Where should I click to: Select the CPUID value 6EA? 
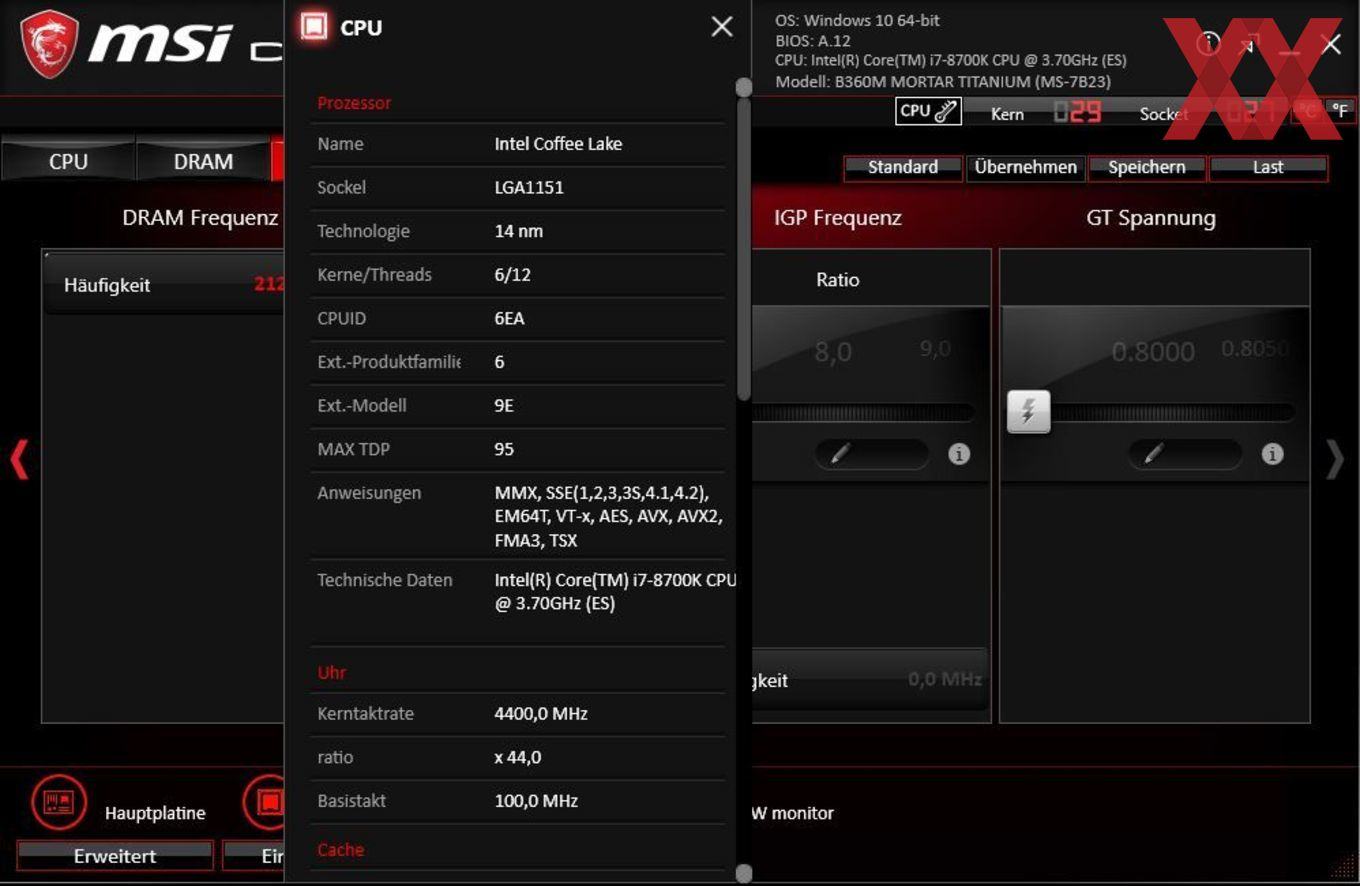tap(509, 318)
